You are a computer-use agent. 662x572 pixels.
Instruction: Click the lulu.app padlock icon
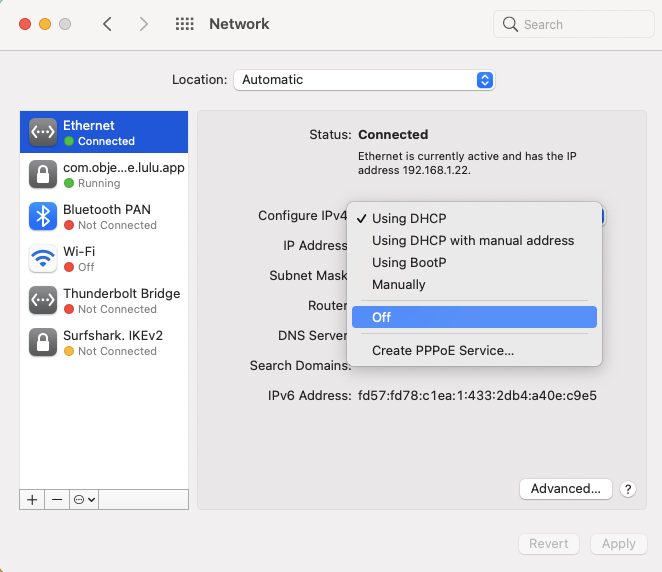click(43, 174)
